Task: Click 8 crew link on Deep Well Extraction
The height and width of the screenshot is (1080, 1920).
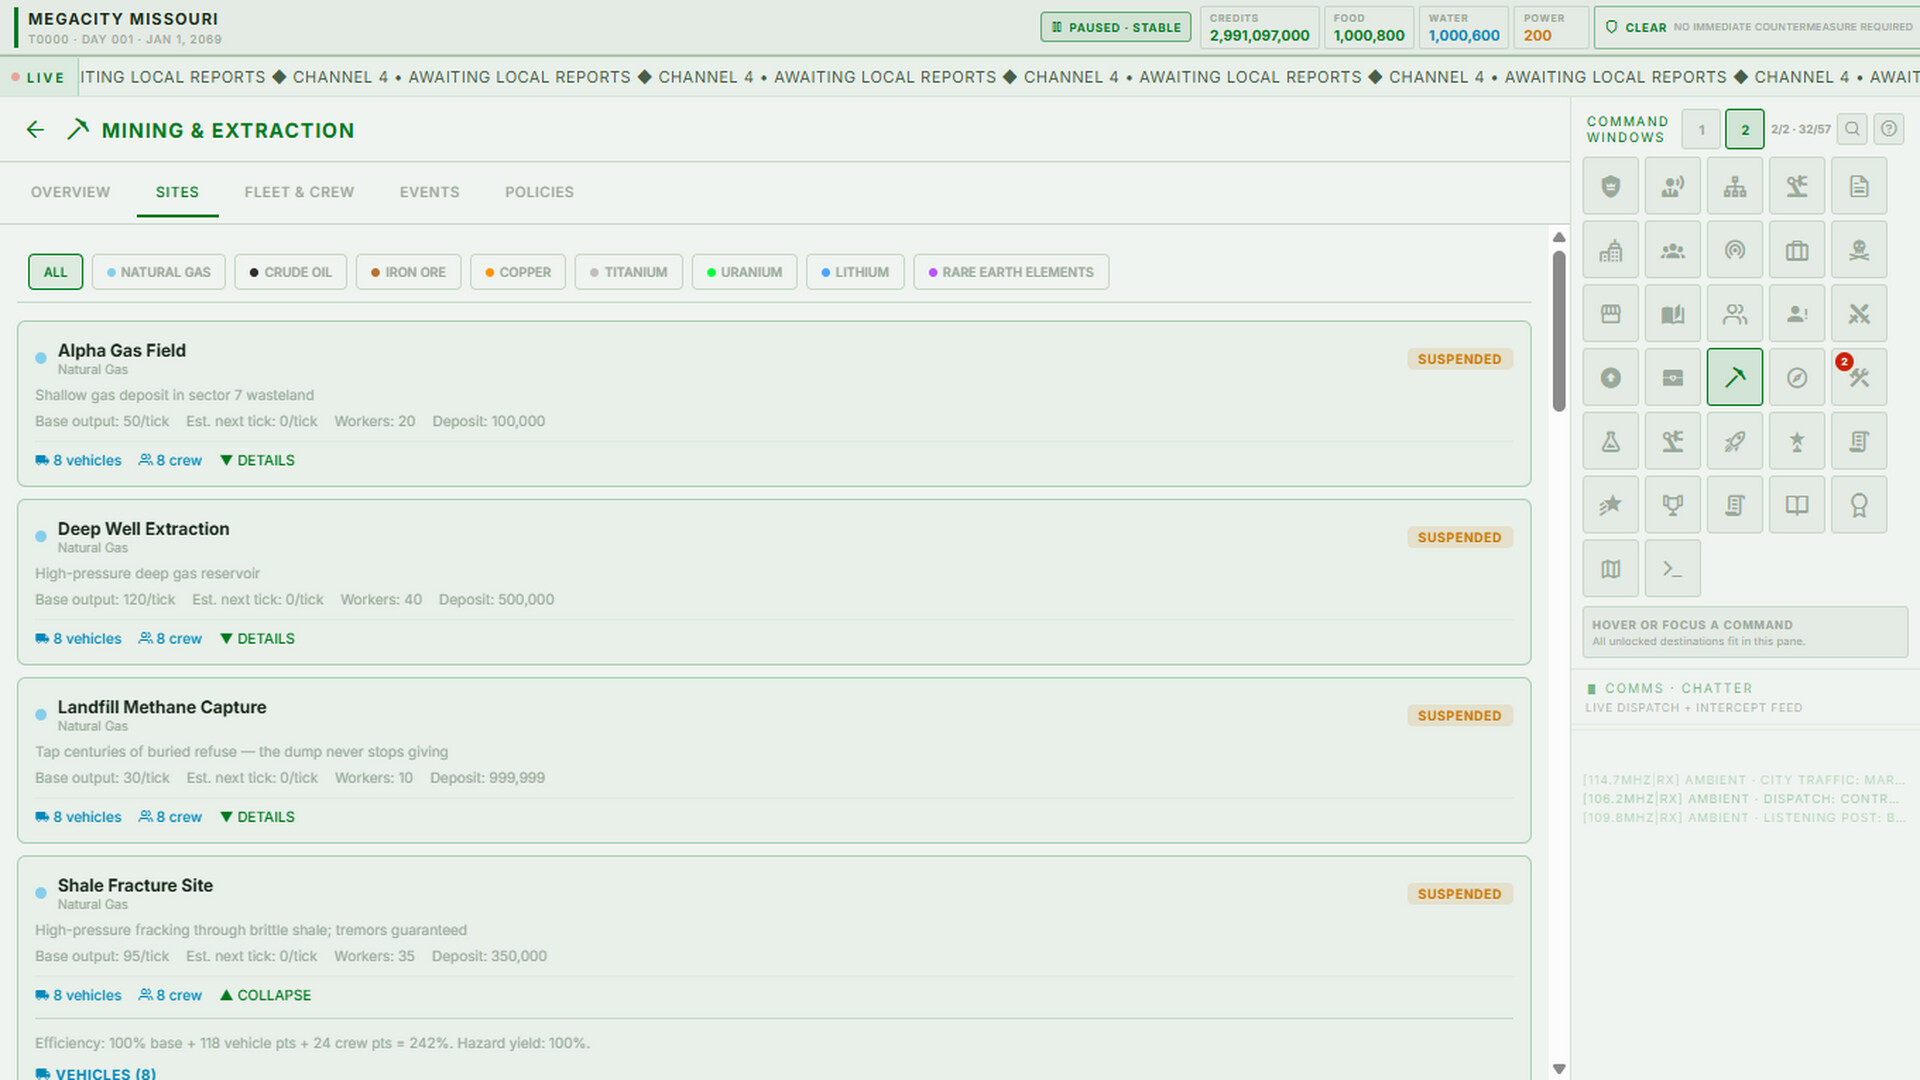Action: pyautogui.click(x=170, y=638)
